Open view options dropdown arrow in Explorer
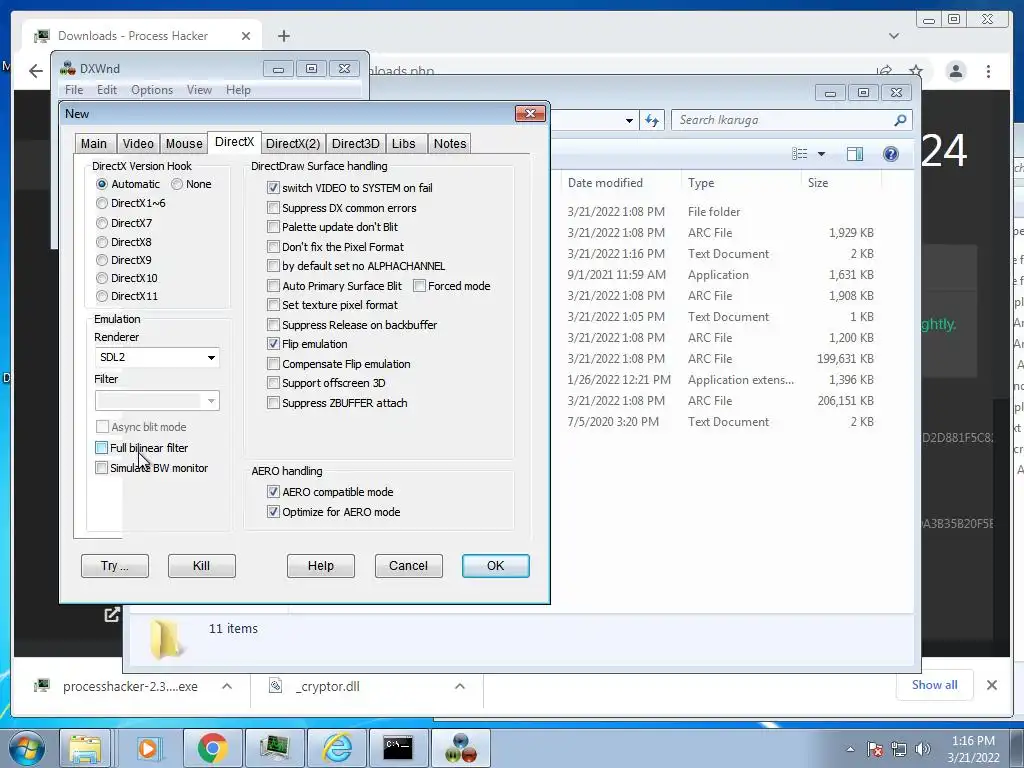This screenshot has height=768, width=1024. coord(822,154)
